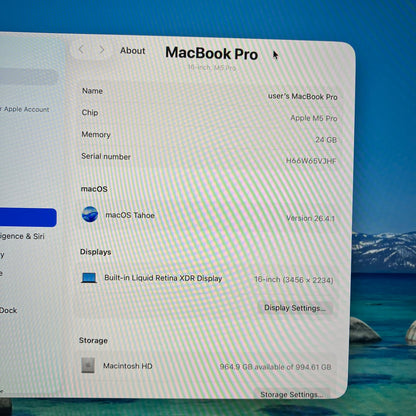Go back with the left chevron
Screen dimensions: 416x416
[x=81, y=50]
